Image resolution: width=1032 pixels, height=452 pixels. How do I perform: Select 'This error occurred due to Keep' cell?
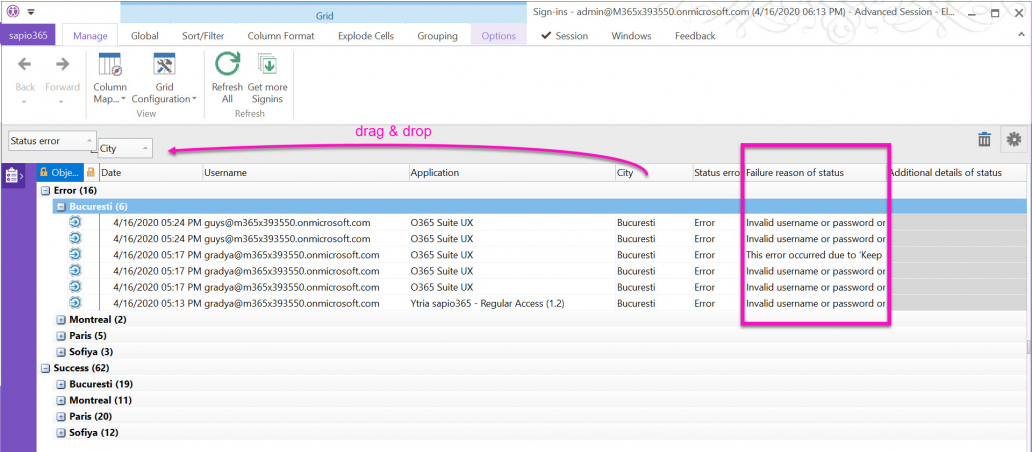(815, 255)
